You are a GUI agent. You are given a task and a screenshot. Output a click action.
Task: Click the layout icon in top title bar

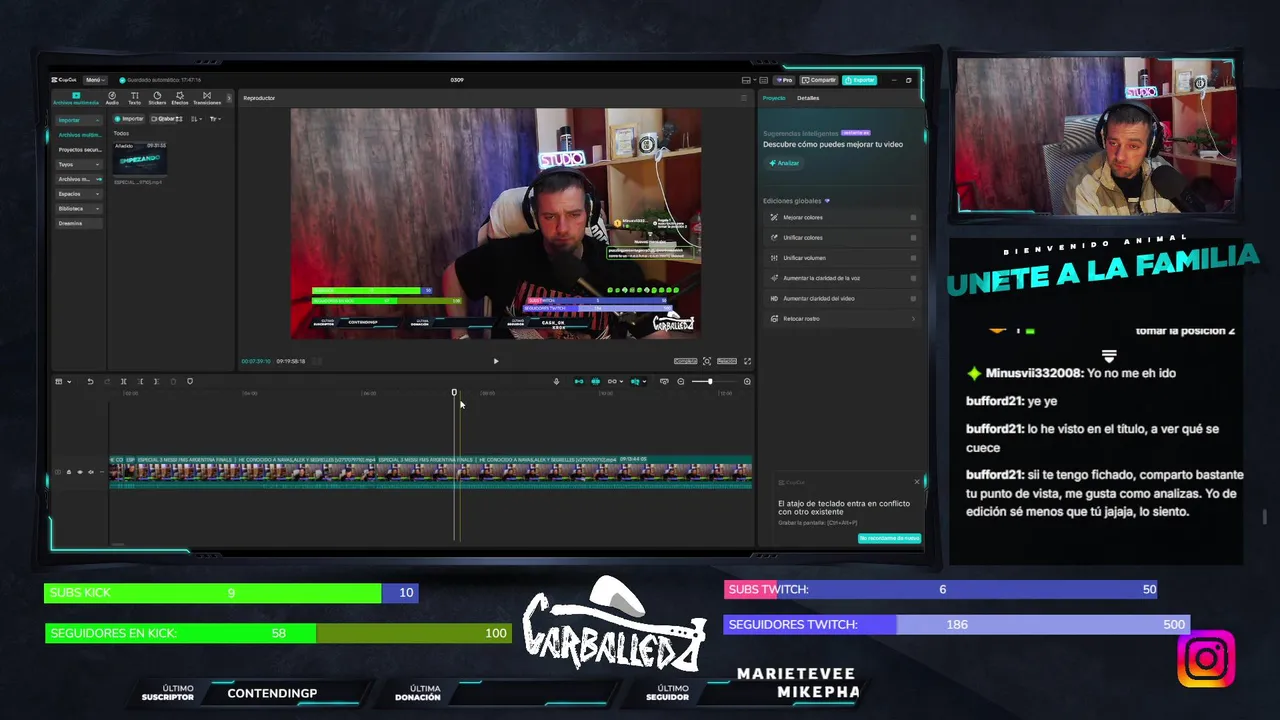point(746,80)
